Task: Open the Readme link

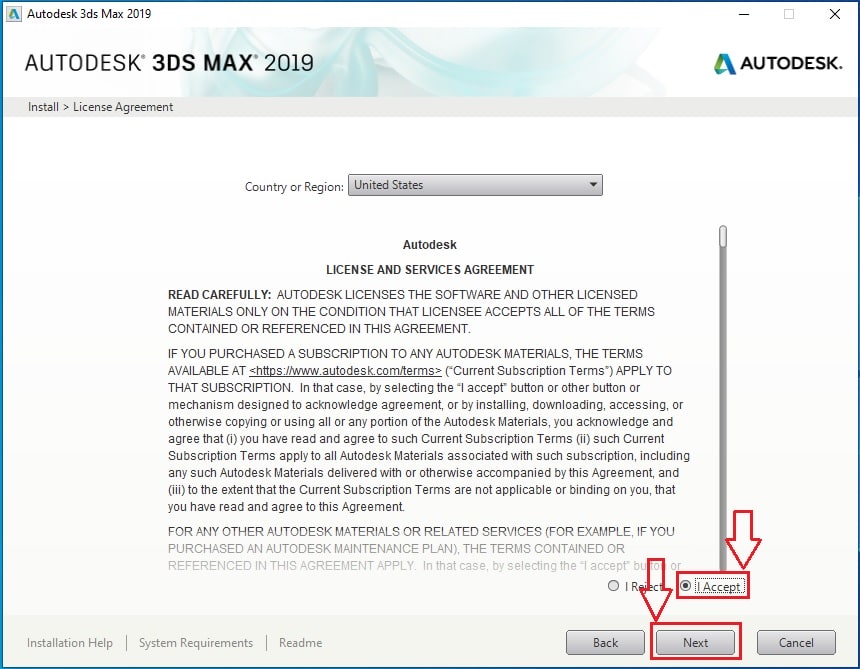Action: [x=301, y=643]
